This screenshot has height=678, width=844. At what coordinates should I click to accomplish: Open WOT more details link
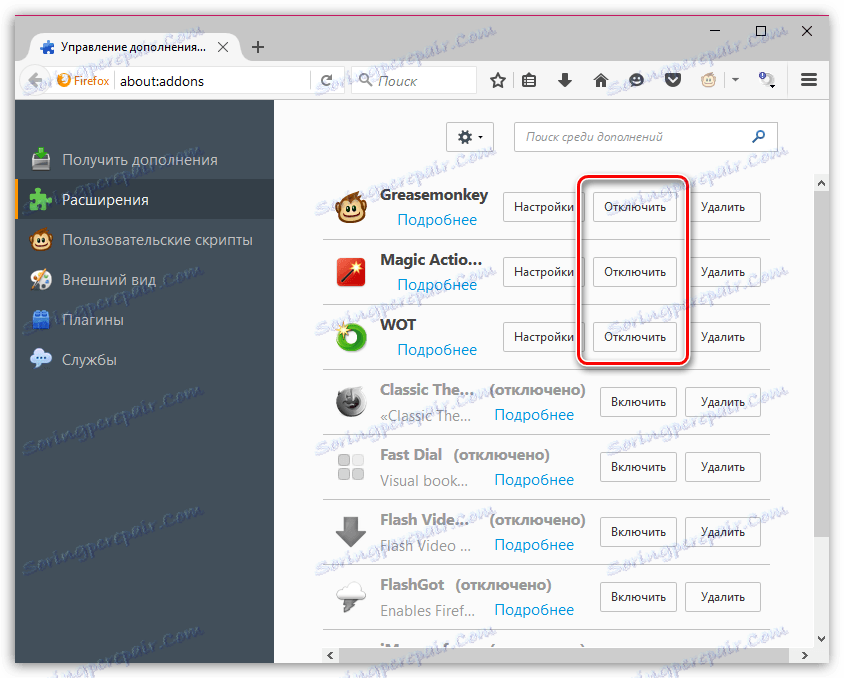[437, 350]
